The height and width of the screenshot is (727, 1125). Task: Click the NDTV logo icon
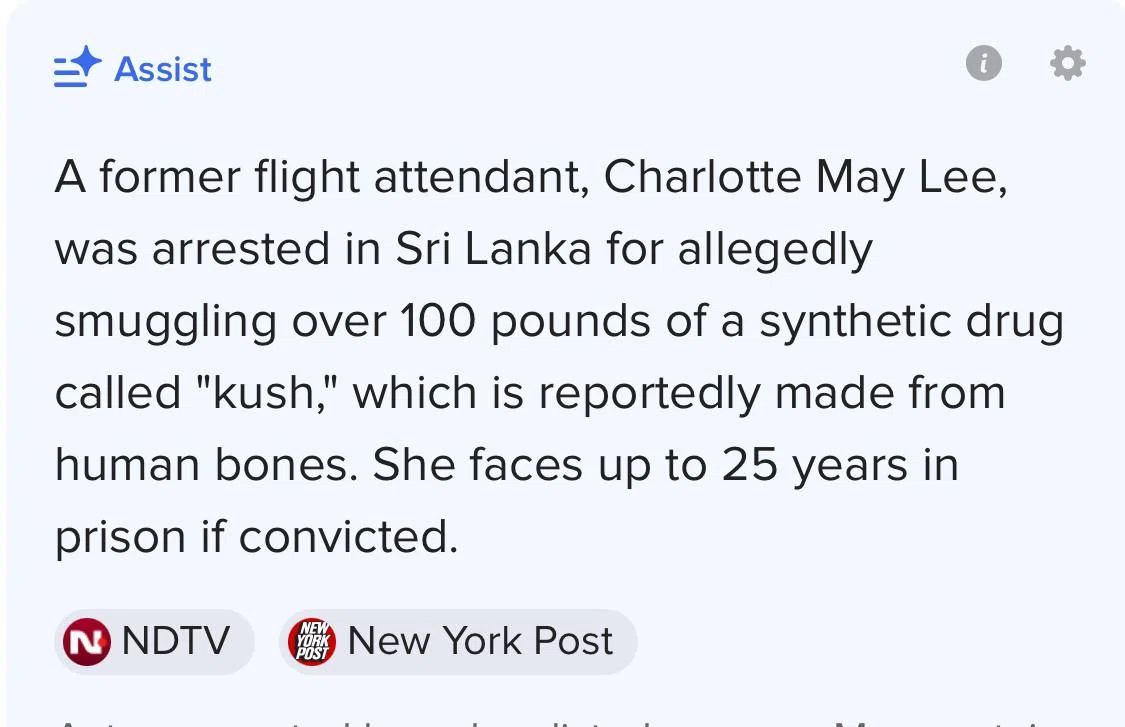tap(87, 642)
